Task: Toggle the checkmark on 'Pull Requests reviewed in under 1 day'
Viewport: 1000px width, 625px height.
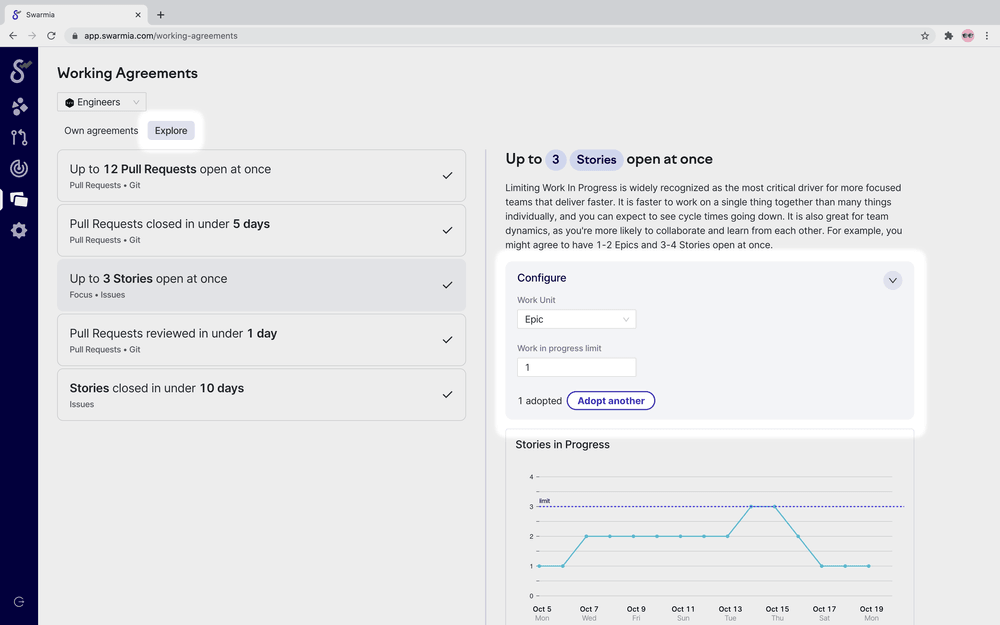Action: coord(447,340)
